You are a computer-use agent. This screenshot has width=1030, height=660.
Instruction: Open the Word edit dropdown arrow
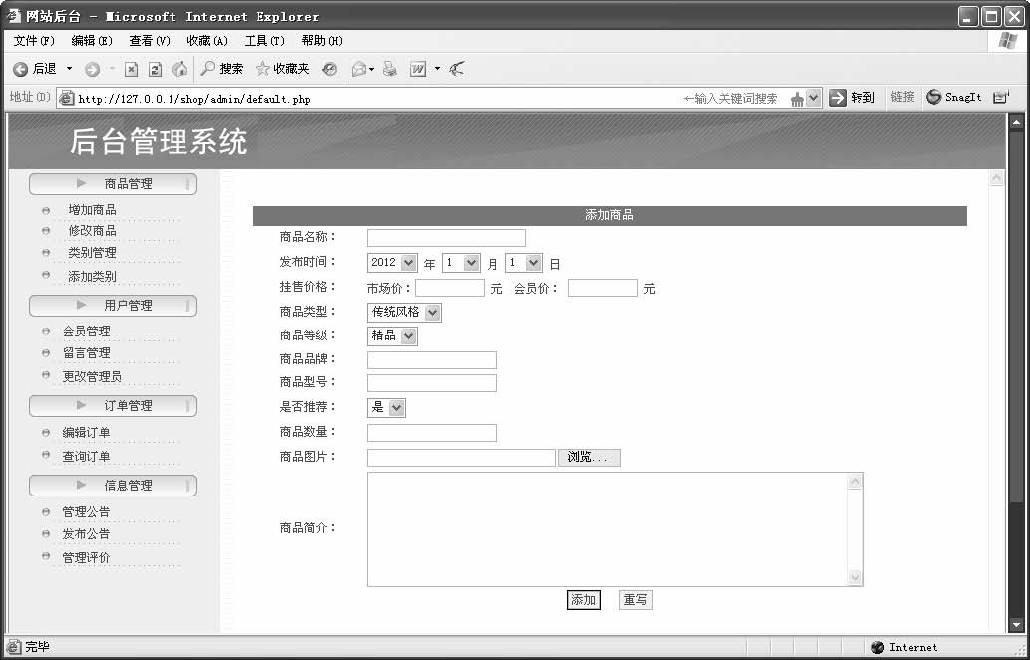click(x=437, y=69)
